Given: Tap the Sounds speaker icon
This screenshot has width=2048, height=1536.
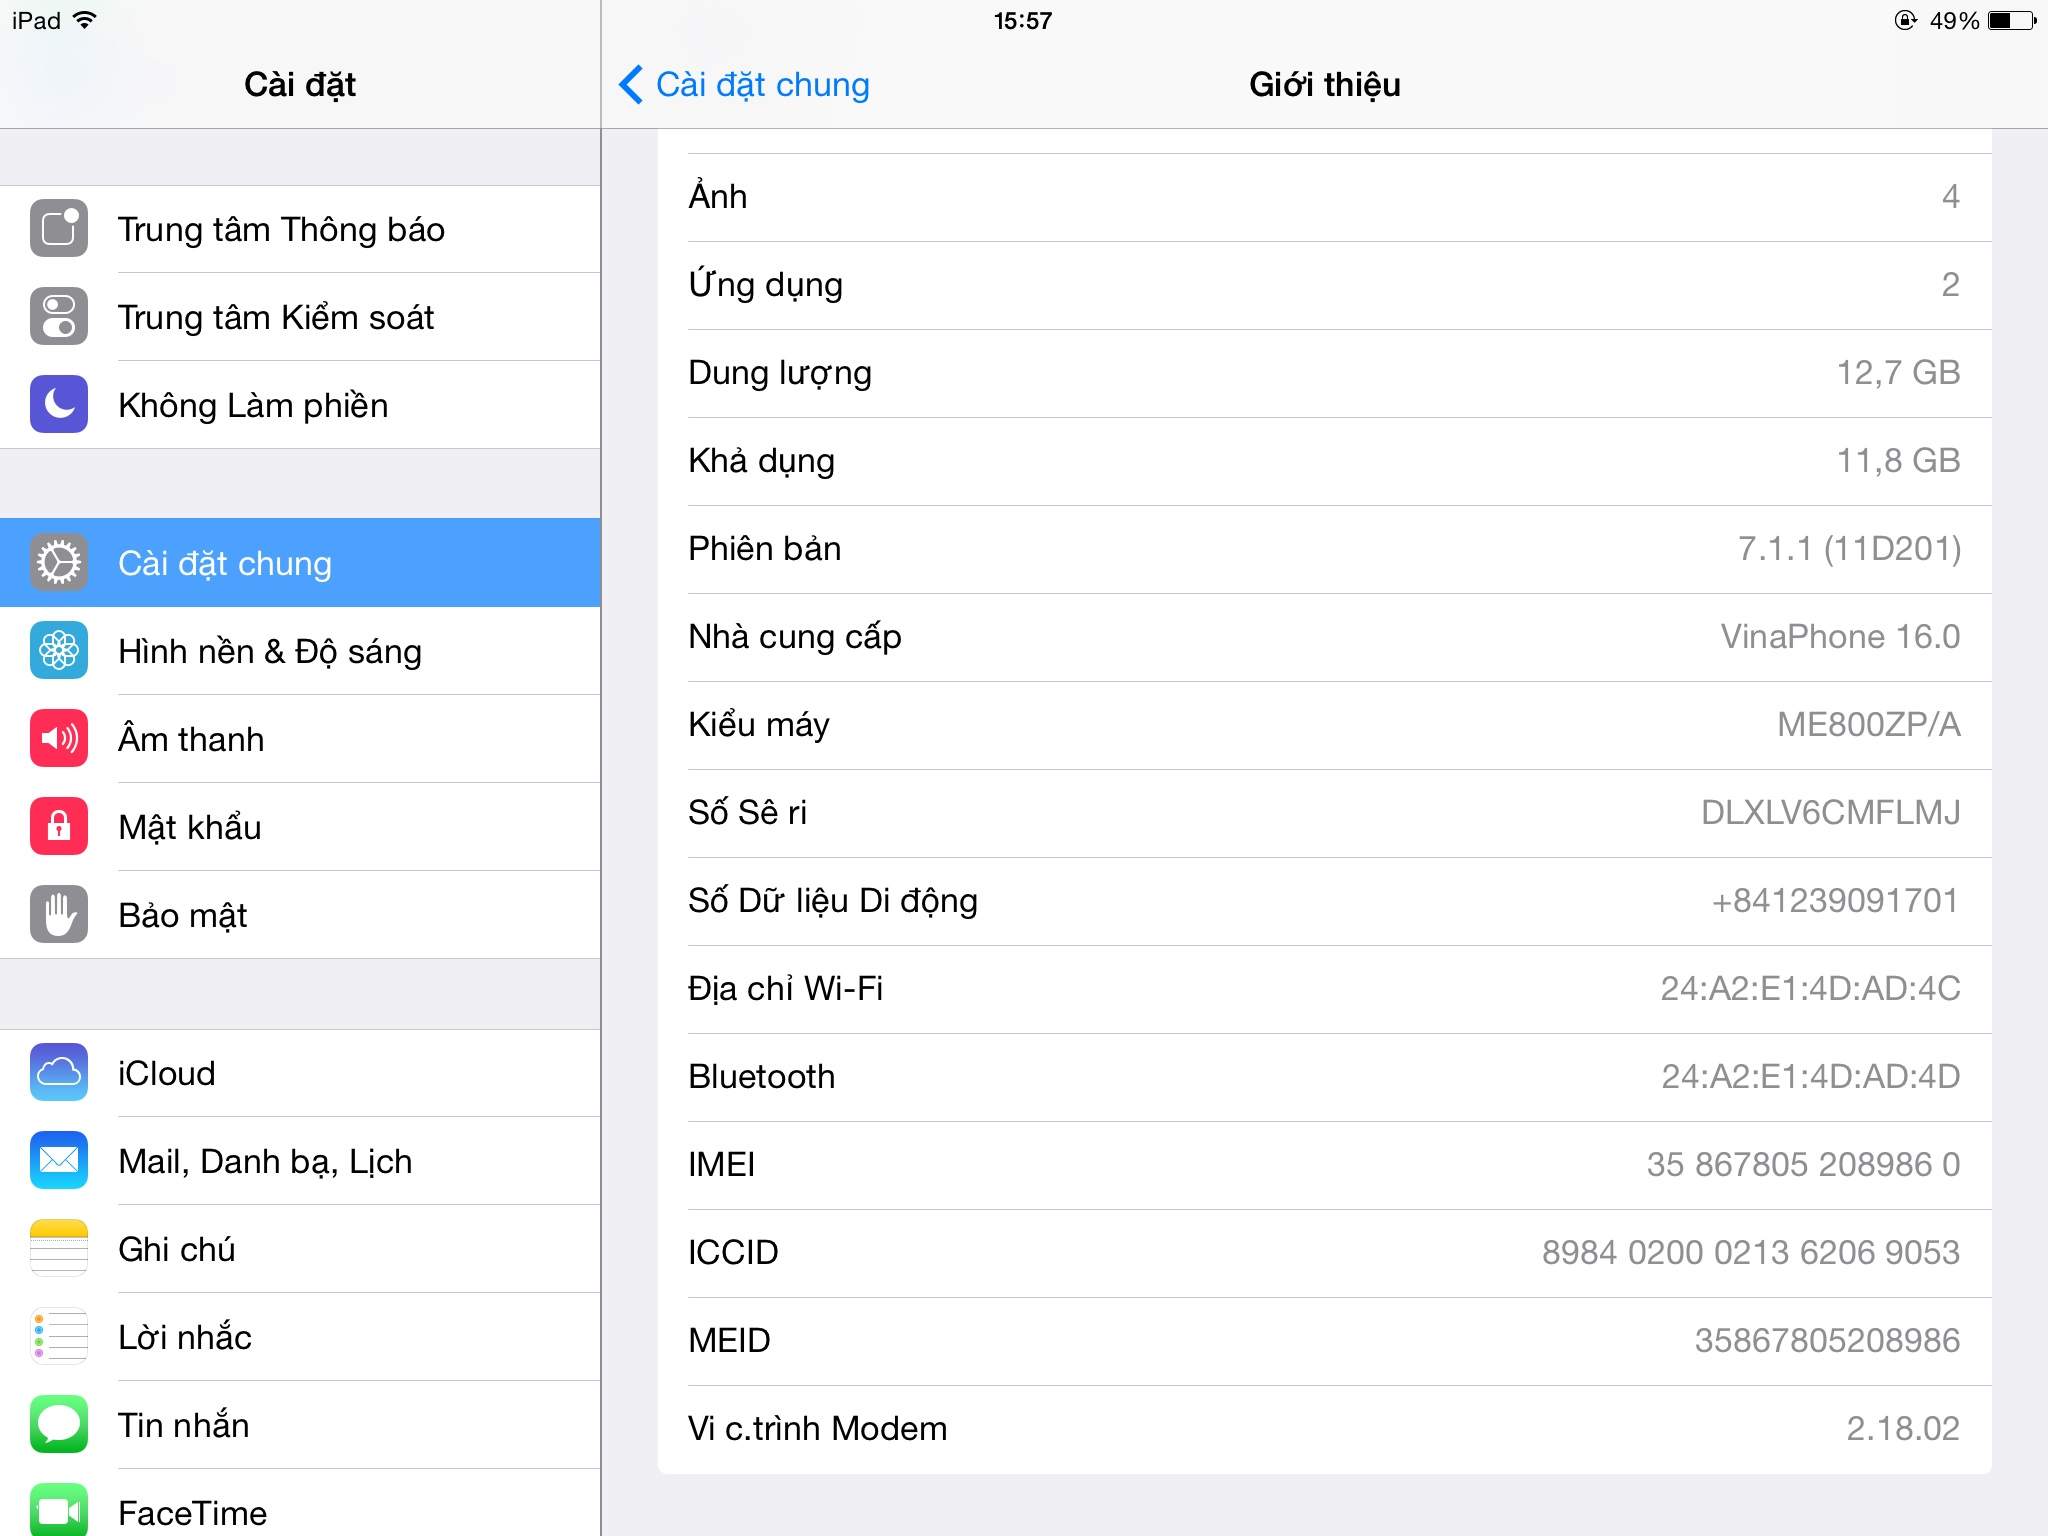Looking at the screenshot, I should pos(59,739).
